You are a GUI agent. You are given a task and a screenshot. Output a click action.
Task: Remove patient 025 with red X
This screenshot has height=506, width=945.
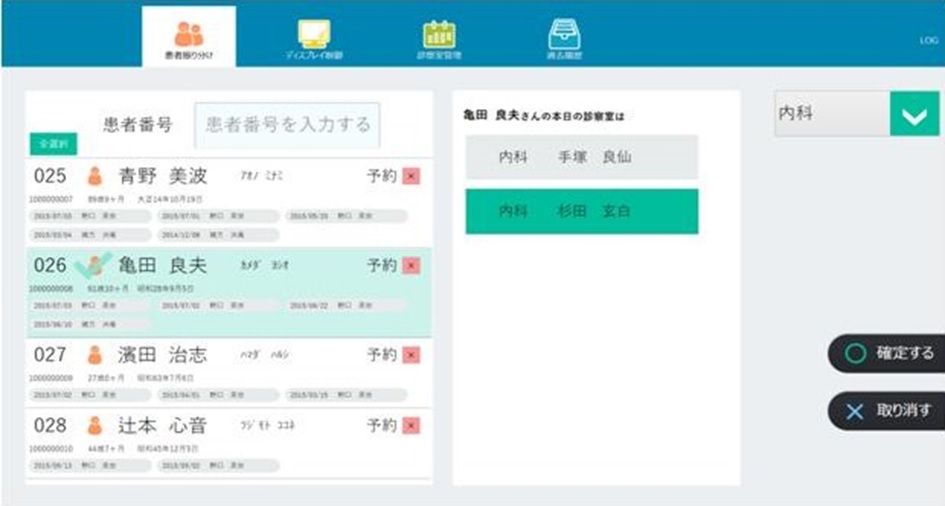pyautogui.click(x=411, y=177)
